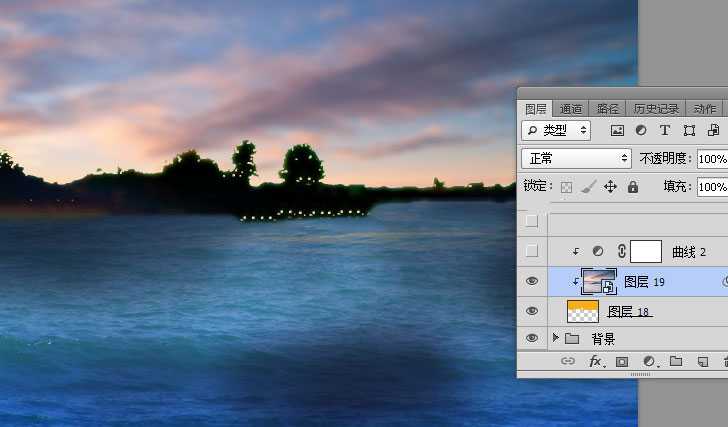Hide the 背景 group
Screen dimensions: 728x427
532,338
